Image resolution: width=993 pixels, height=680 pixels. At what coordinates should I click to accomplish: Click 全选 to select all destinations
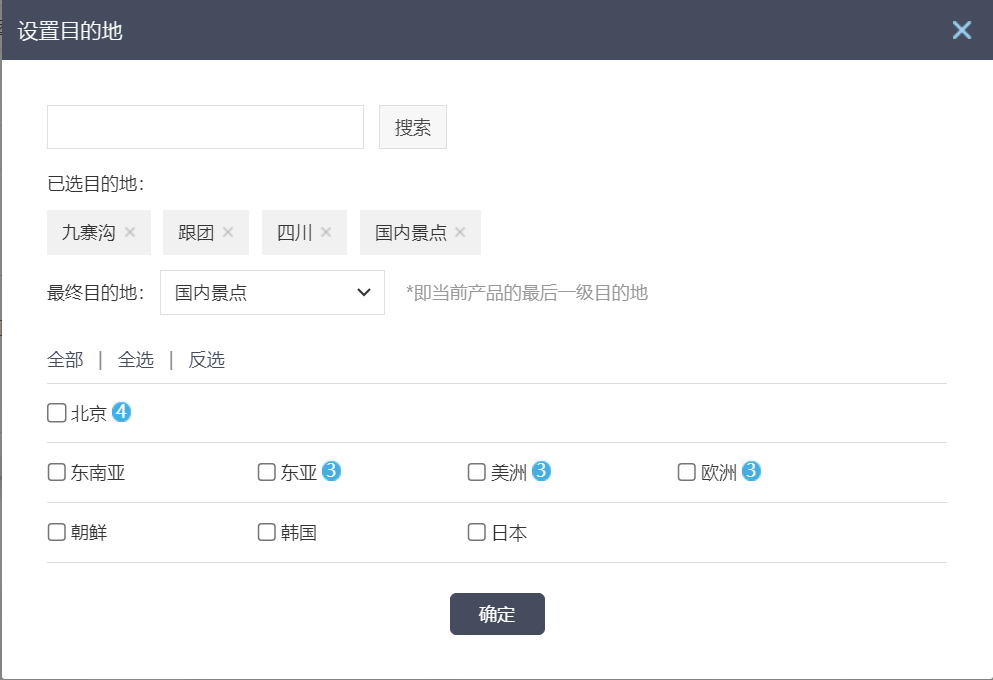coord(136,360)
